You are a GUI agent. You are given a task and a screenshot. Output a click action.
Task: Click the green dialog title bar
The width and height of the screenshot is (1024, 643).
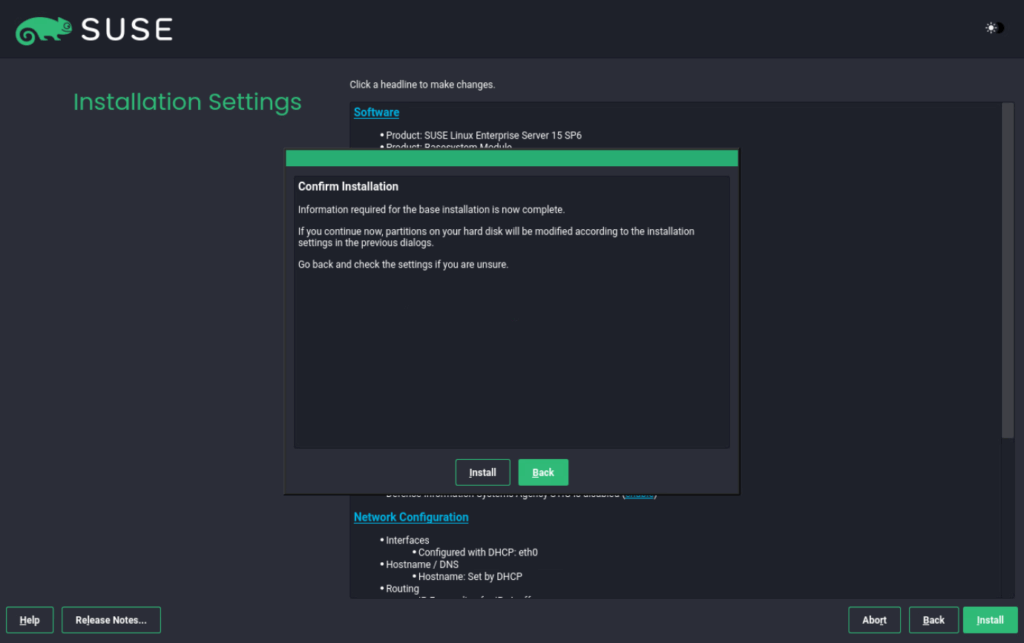click(x=512, y=158)
